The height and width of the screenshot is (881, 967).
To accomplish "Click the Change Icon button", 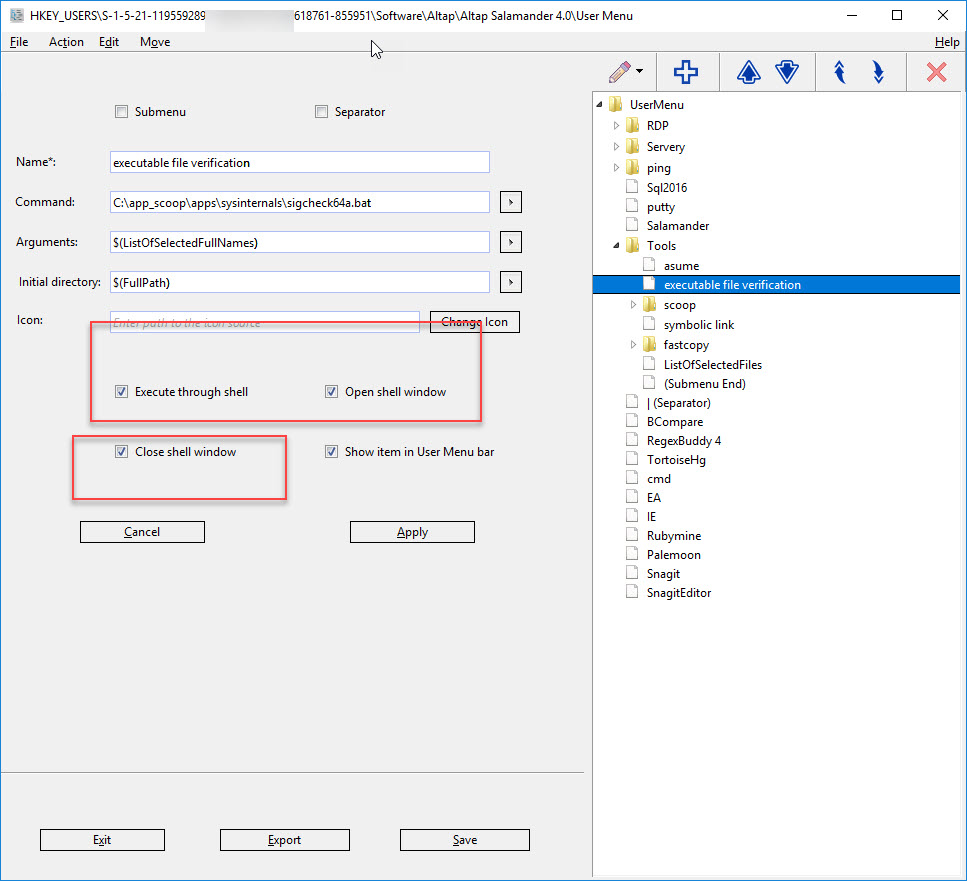I will (x=475, y=322).
